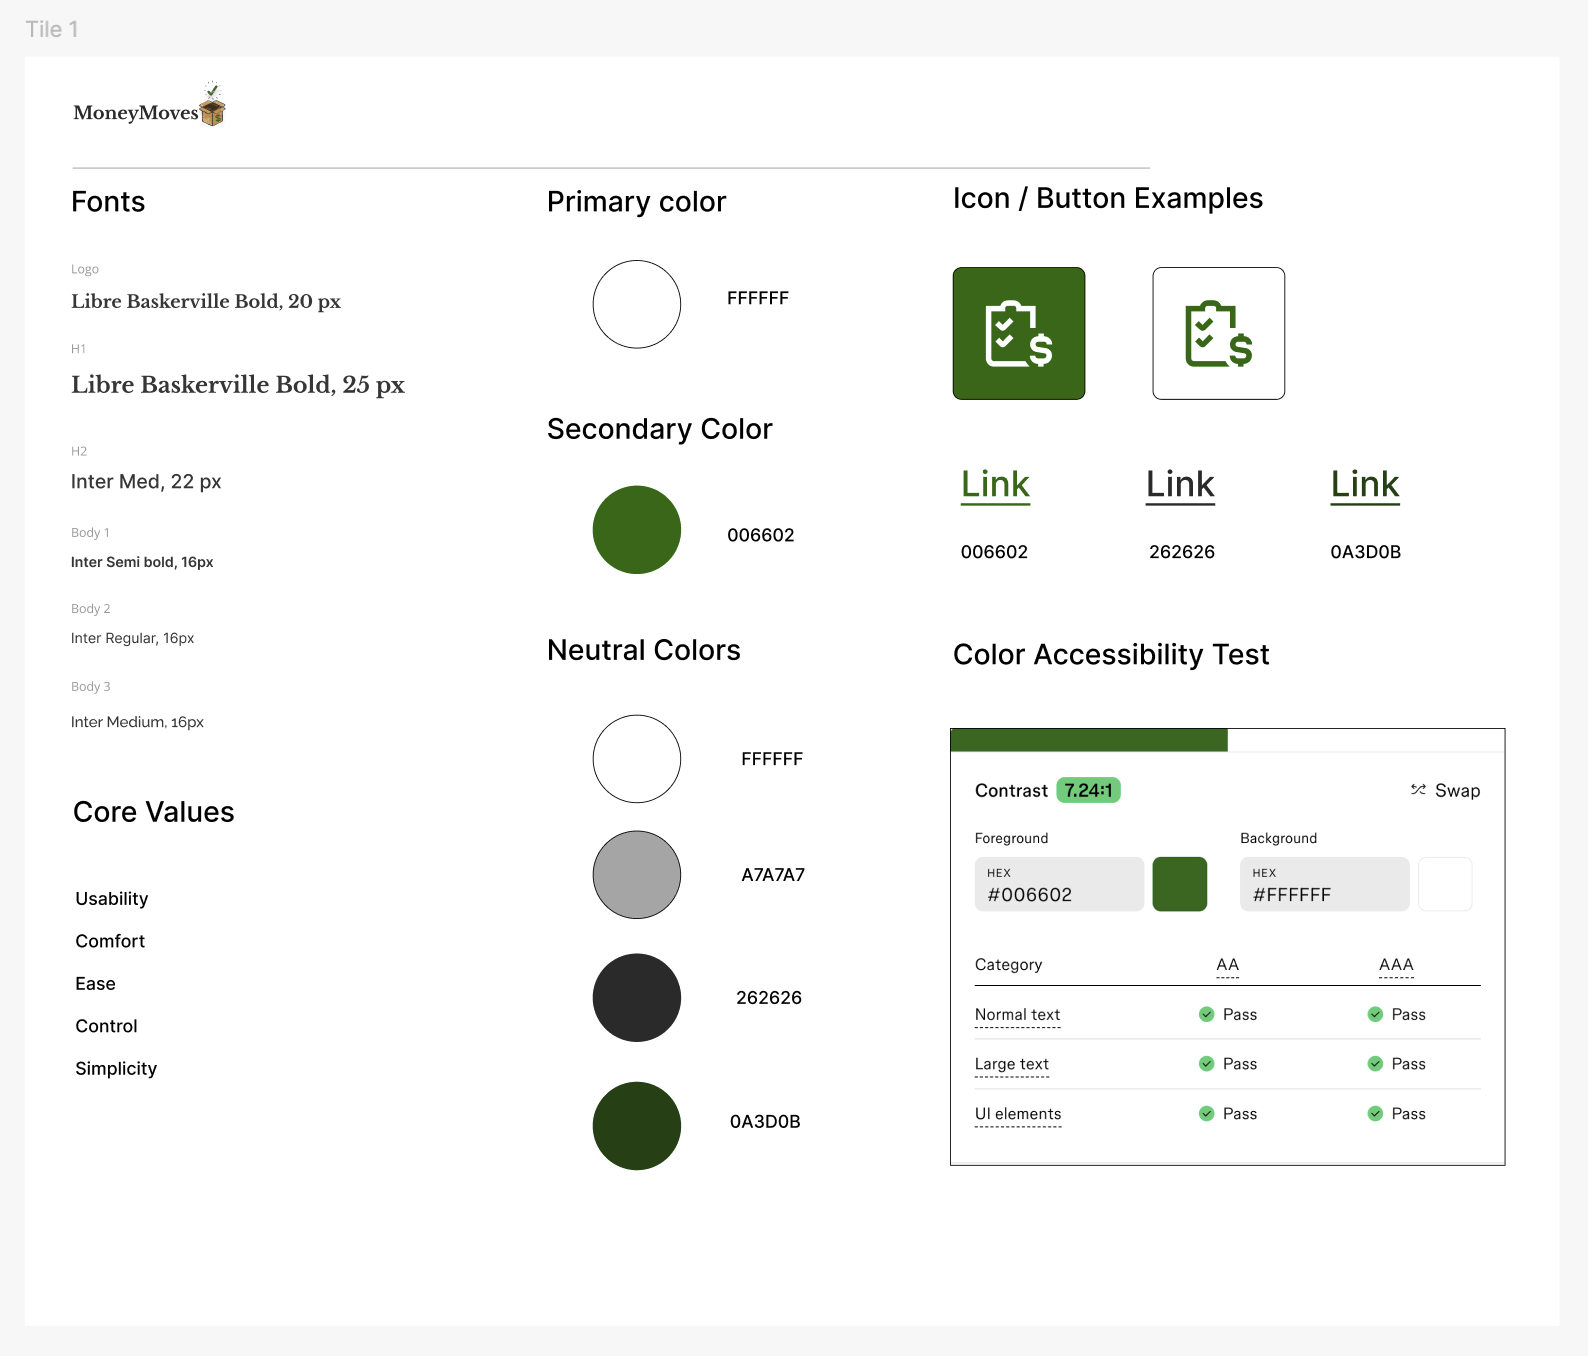This screenshot has height=1356, width=1588.
Task: Click the green contrast preview bar
Action: [x=1089, y=740]
